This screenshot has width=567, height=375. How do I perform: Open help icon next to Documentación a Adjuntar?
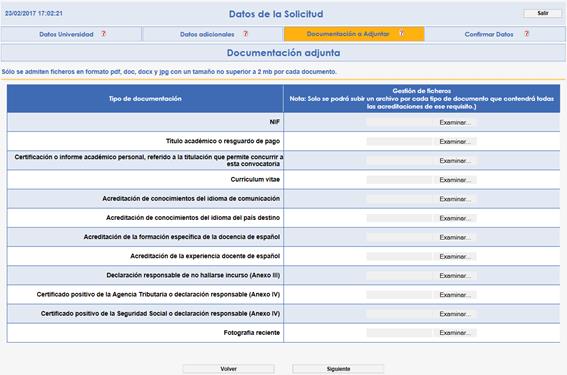401,34
